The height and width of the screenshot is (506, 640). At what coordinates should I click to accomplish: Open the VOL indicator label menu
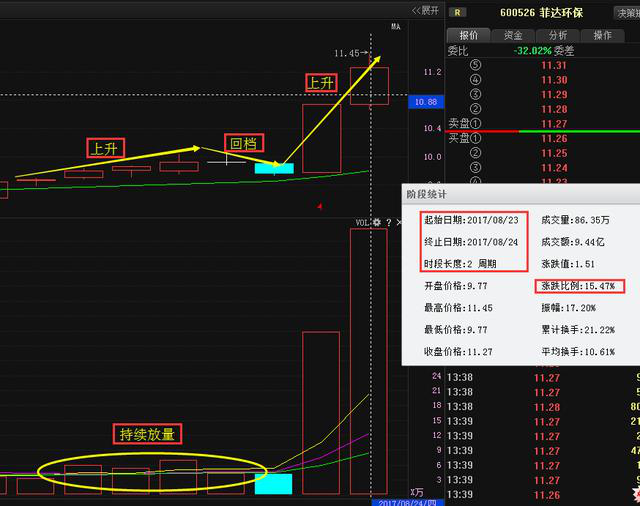click(x=362, y=222)
